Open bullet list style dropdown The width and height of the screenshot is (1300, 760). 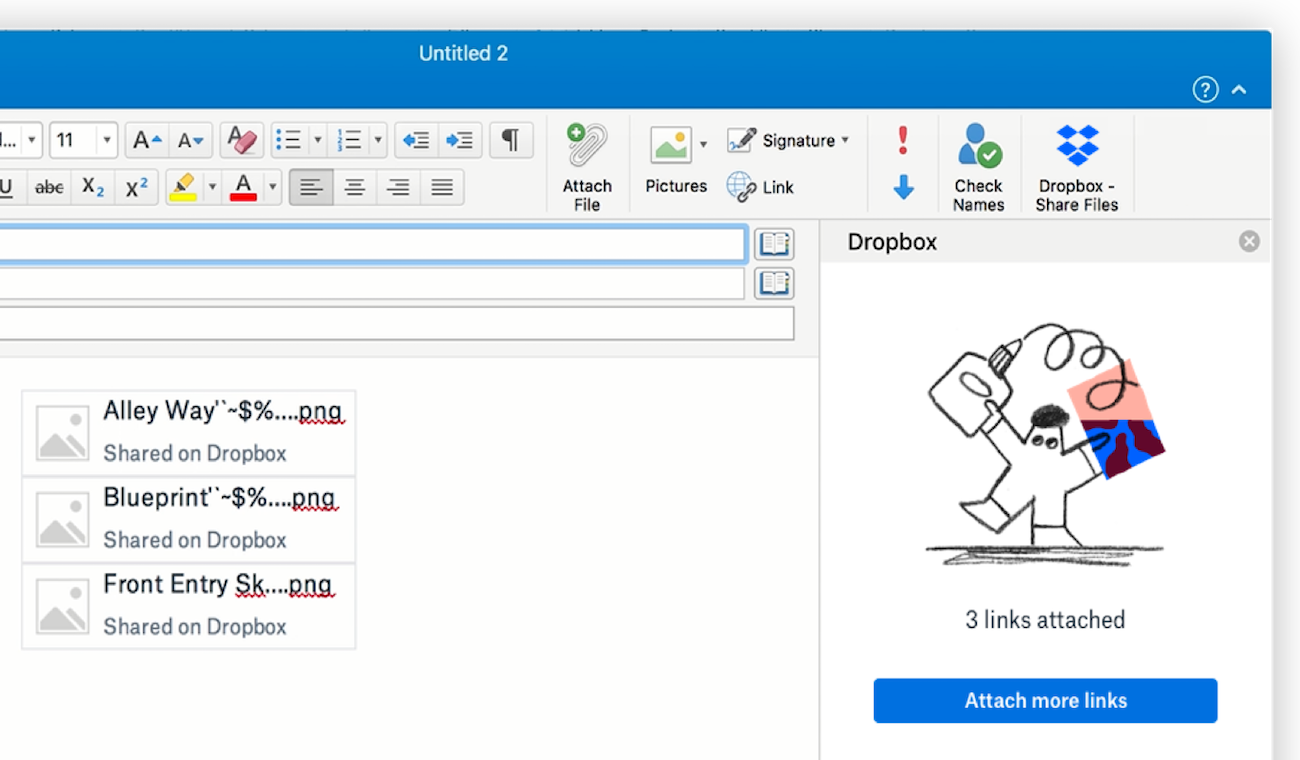pyautogui.click(x=318, y=140)
